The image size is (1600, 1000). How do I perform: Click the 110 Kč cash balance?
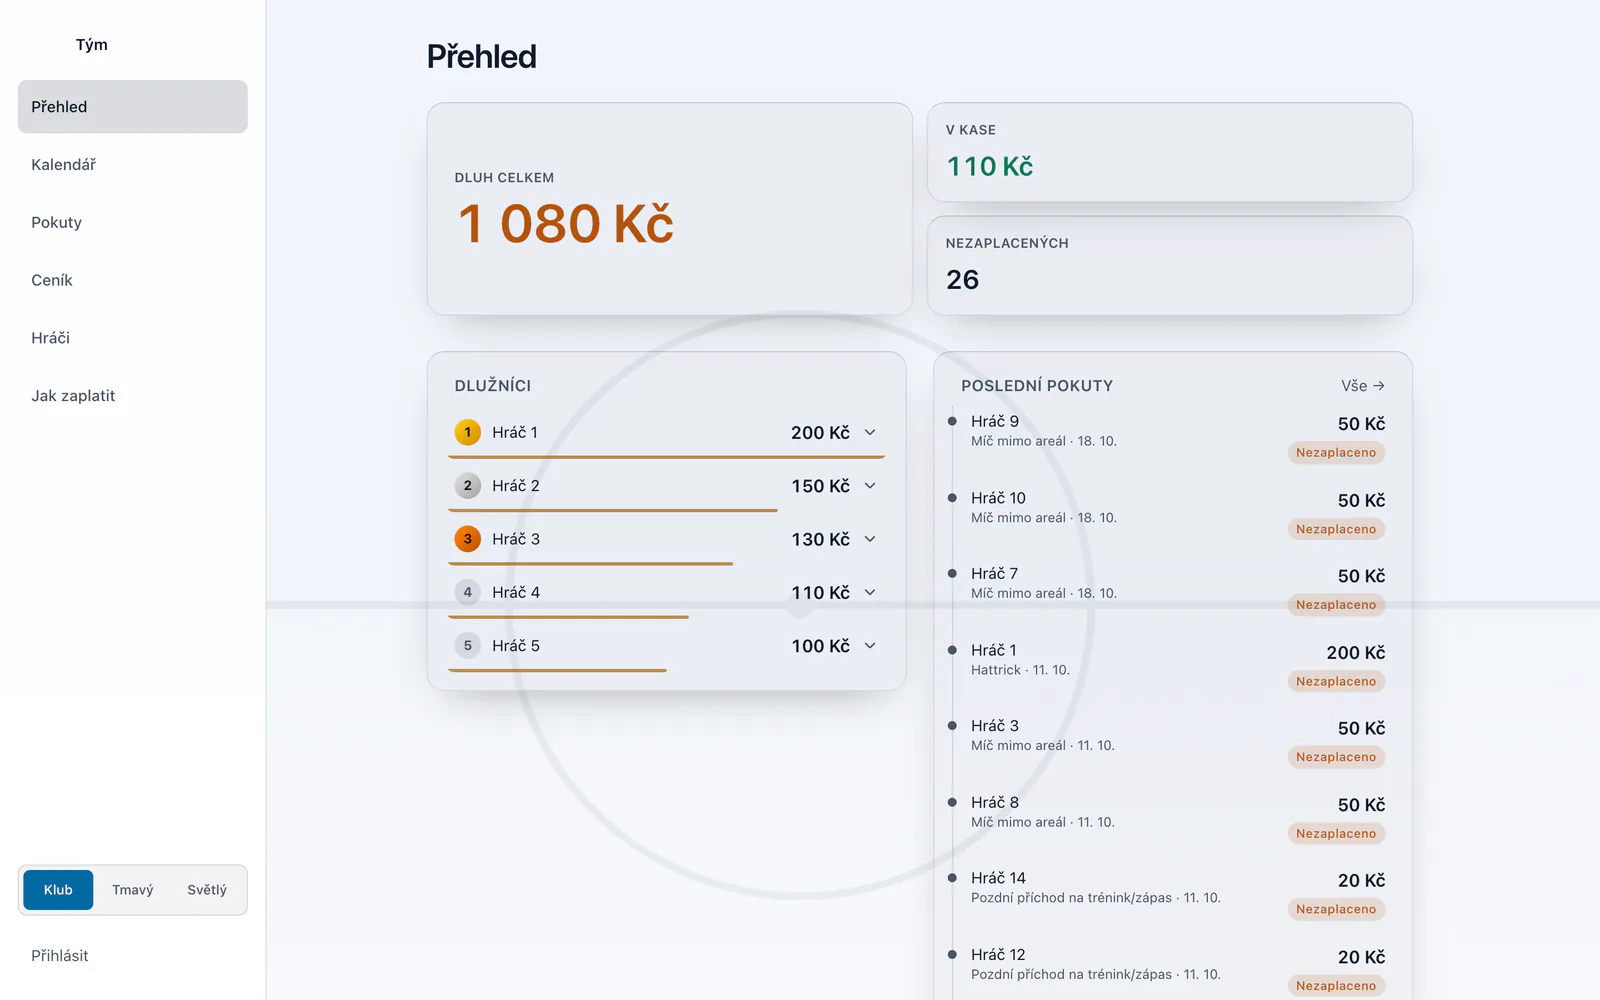[990, 166]
